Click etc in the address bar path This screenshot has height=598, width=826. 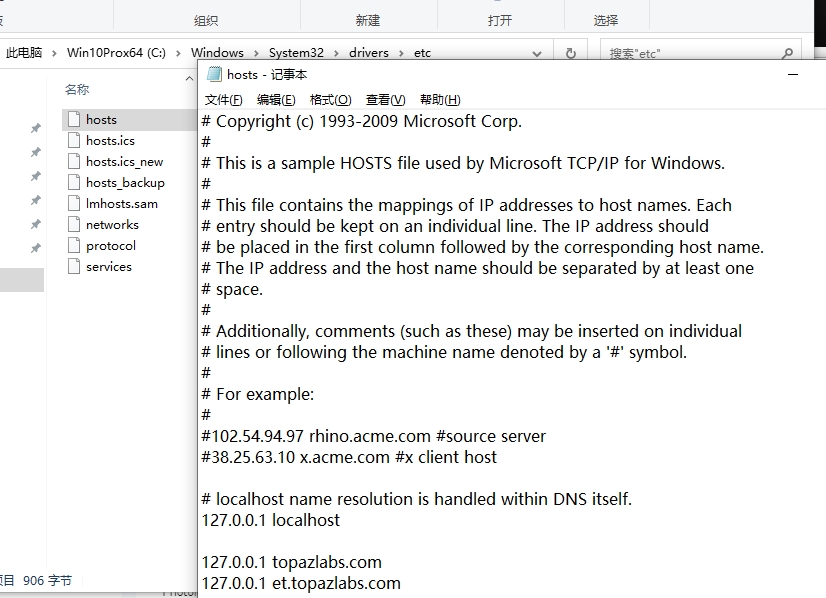point(422,53)
